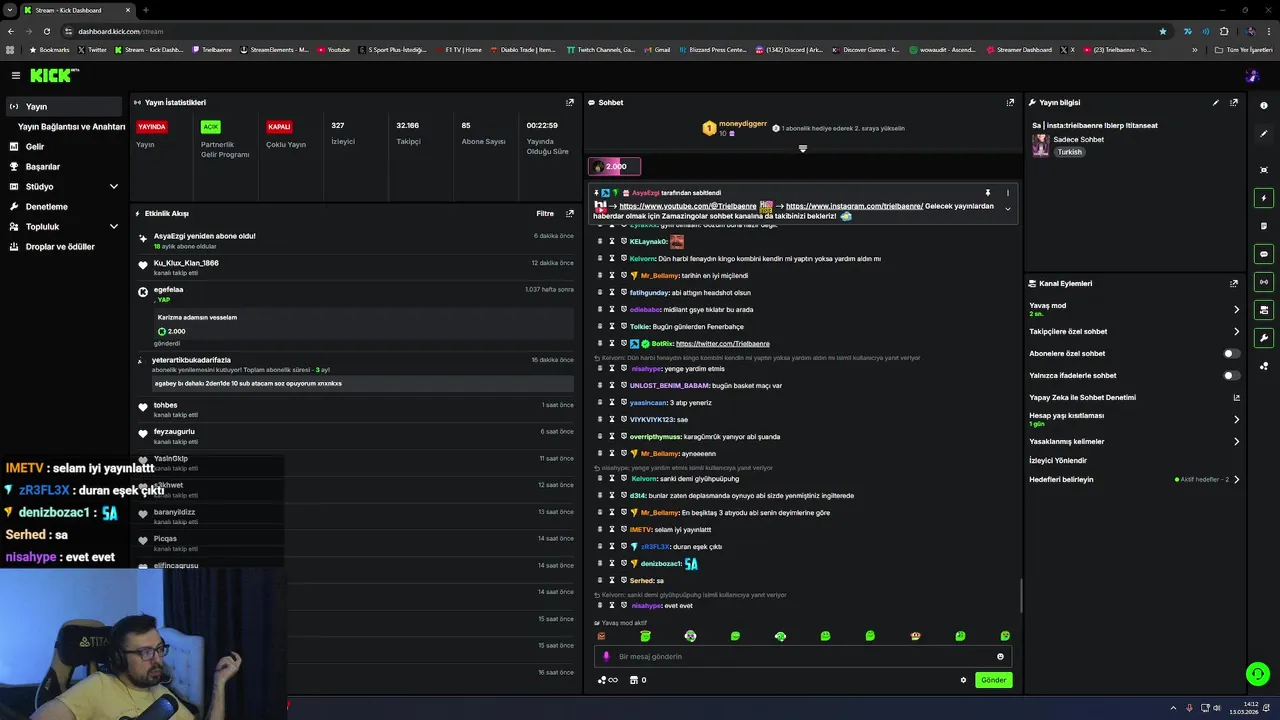This screenshot has width=1280, height=720.
Task: Click the shield icon beside Serhed's message
Action: [623, 580]
